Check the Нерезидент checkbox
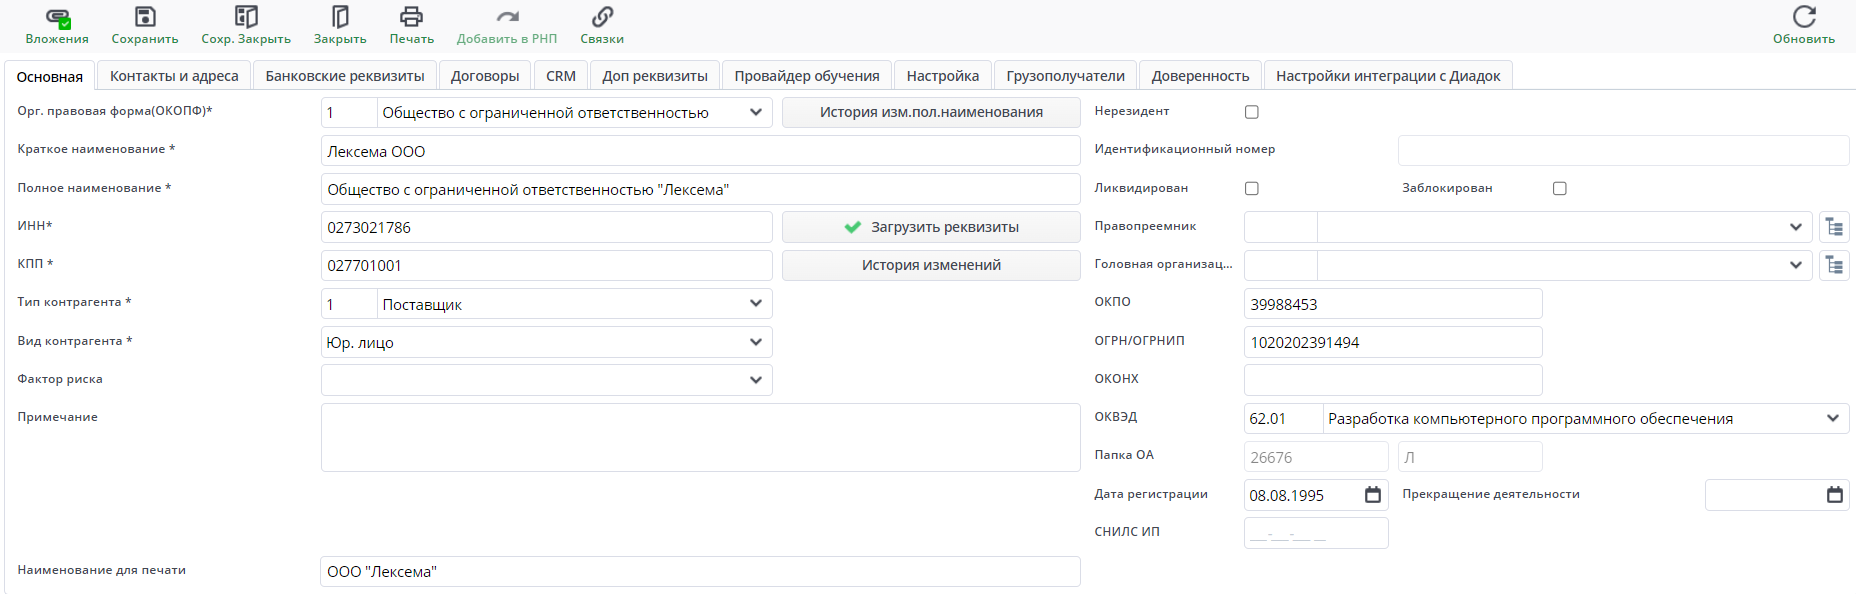Image resolution: width=1856 pixels, height=594 pixels. click(x=1251, y=112)
